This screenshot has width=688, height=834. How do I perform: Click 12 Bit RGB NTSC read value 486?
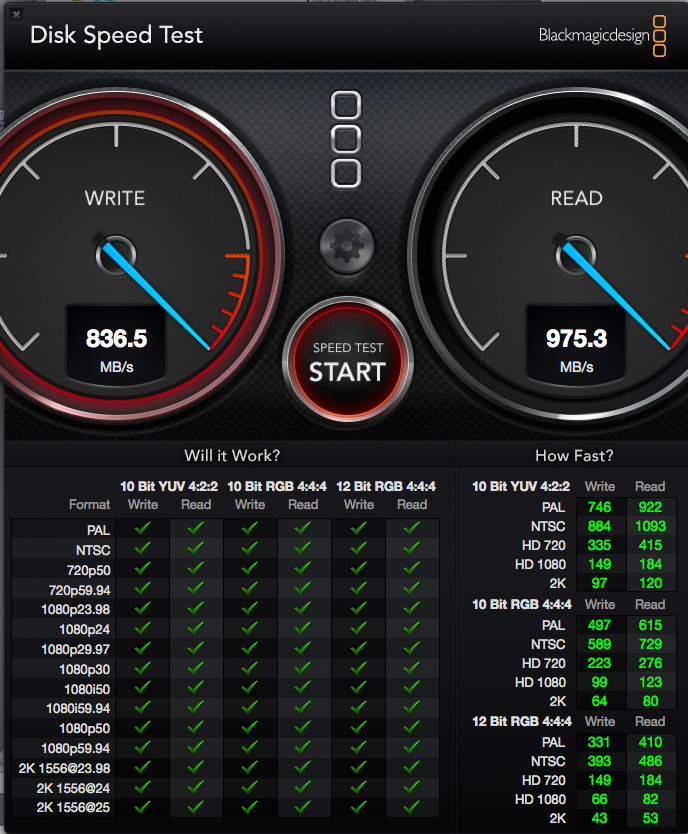pyautogui.click(x=650, y=761)
